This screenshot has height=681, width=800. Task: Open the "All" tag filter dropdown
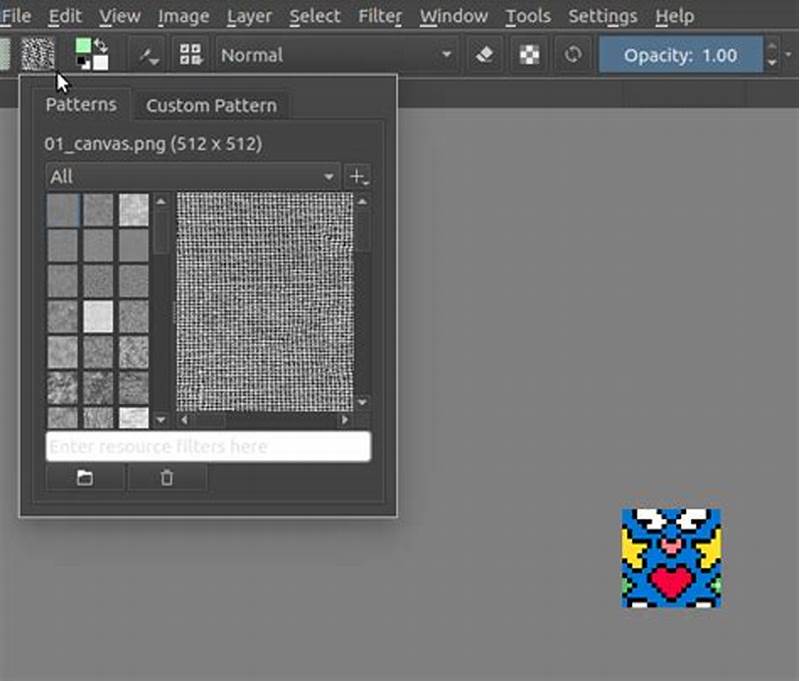190,177
